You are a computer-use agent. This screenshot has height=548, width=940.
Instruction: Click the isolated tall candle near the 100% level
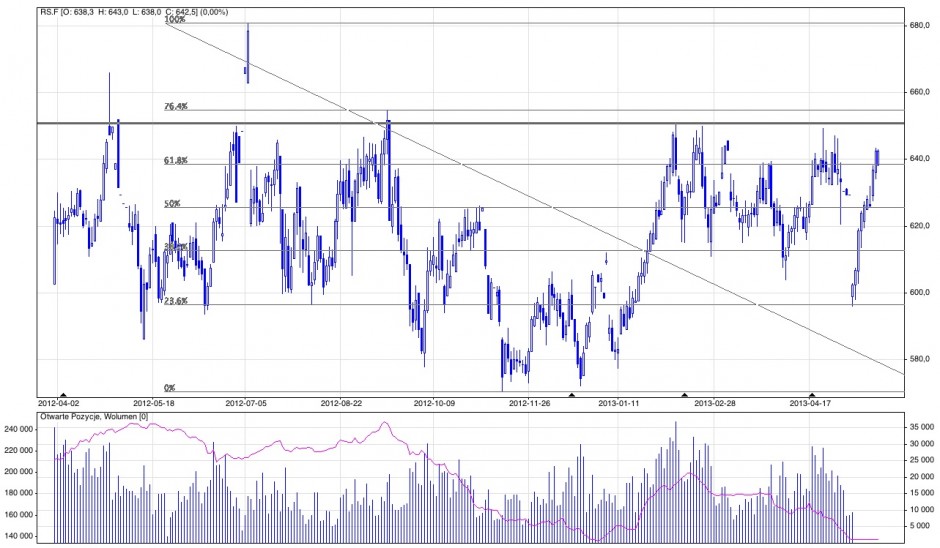click(247, 54)
